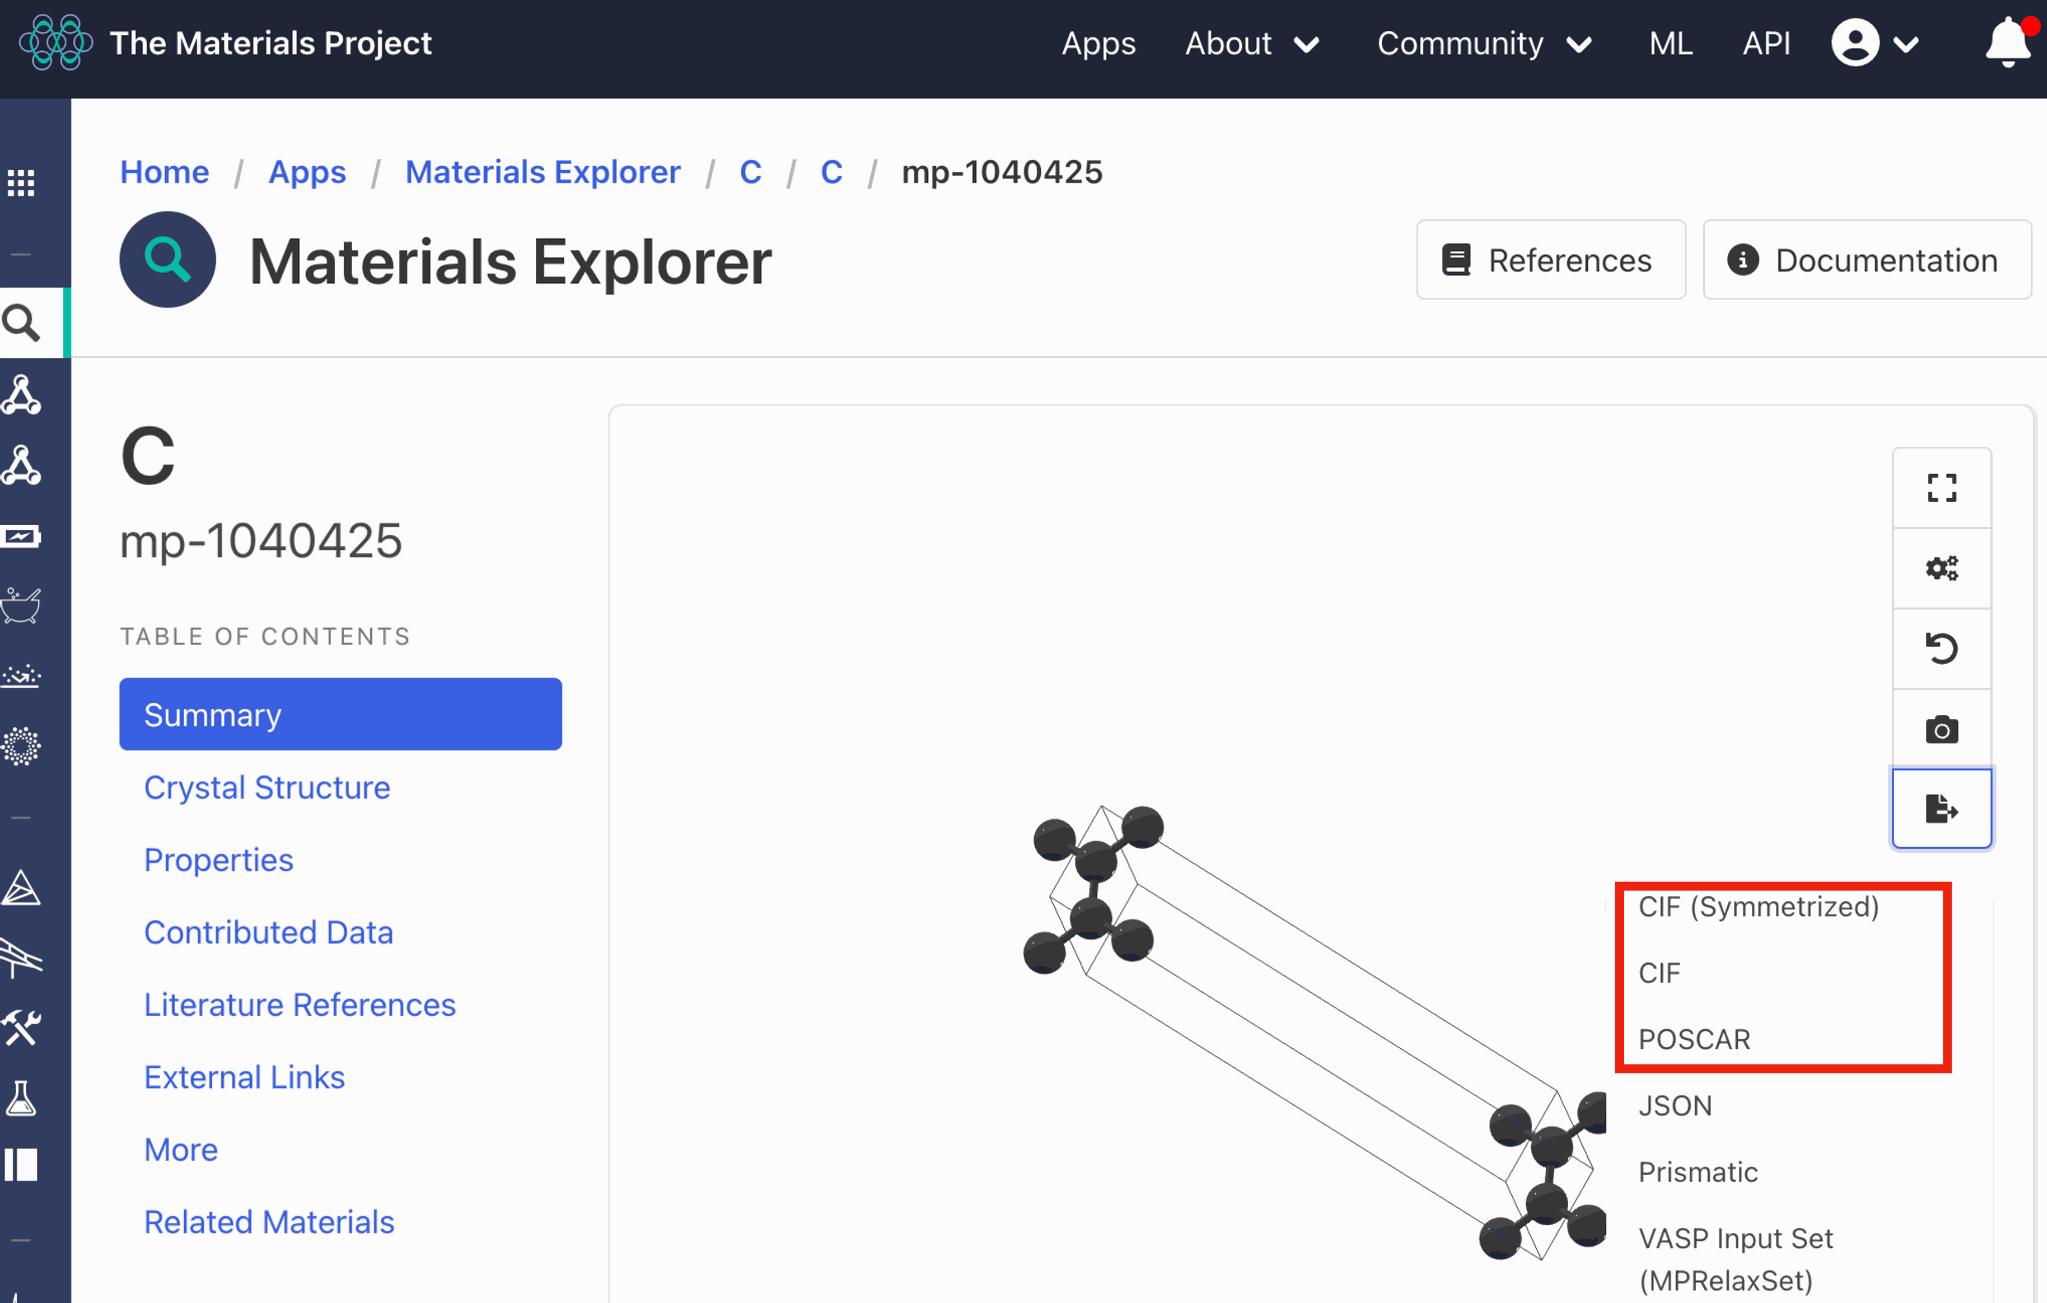Go to Materials Explorer breadcrumb link
The height and width of the screenshot is (1303, 2047).
(543, 172)
